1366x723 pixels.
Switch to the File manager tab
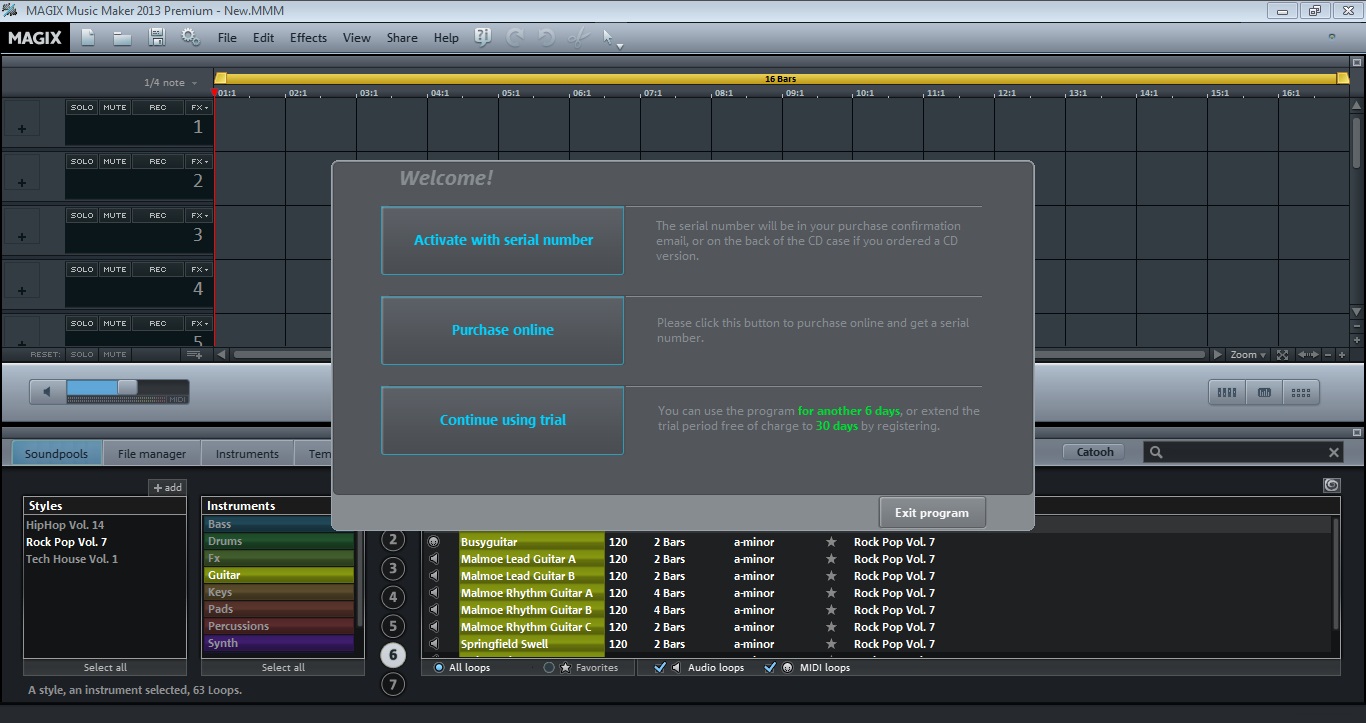coord(152,453)
